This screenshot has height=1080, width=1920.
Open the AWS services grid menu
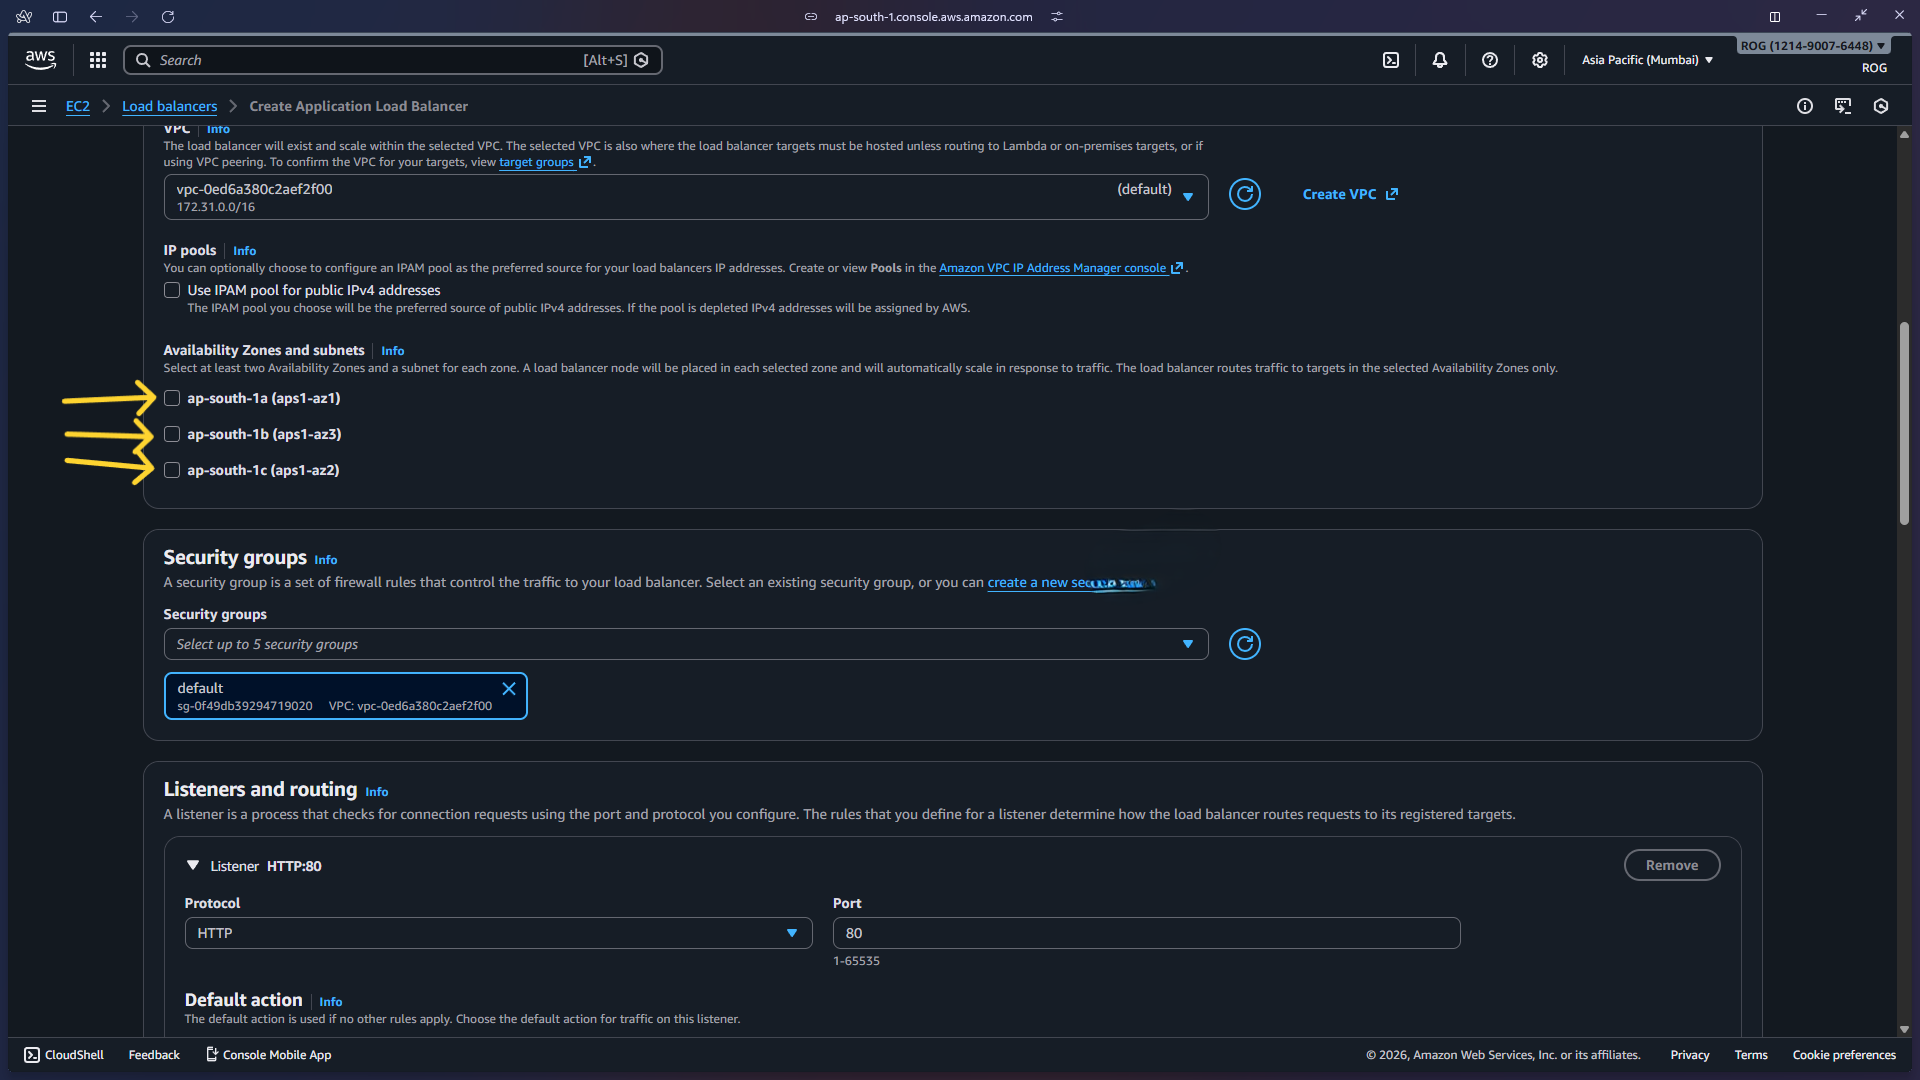tap(97, 60)
